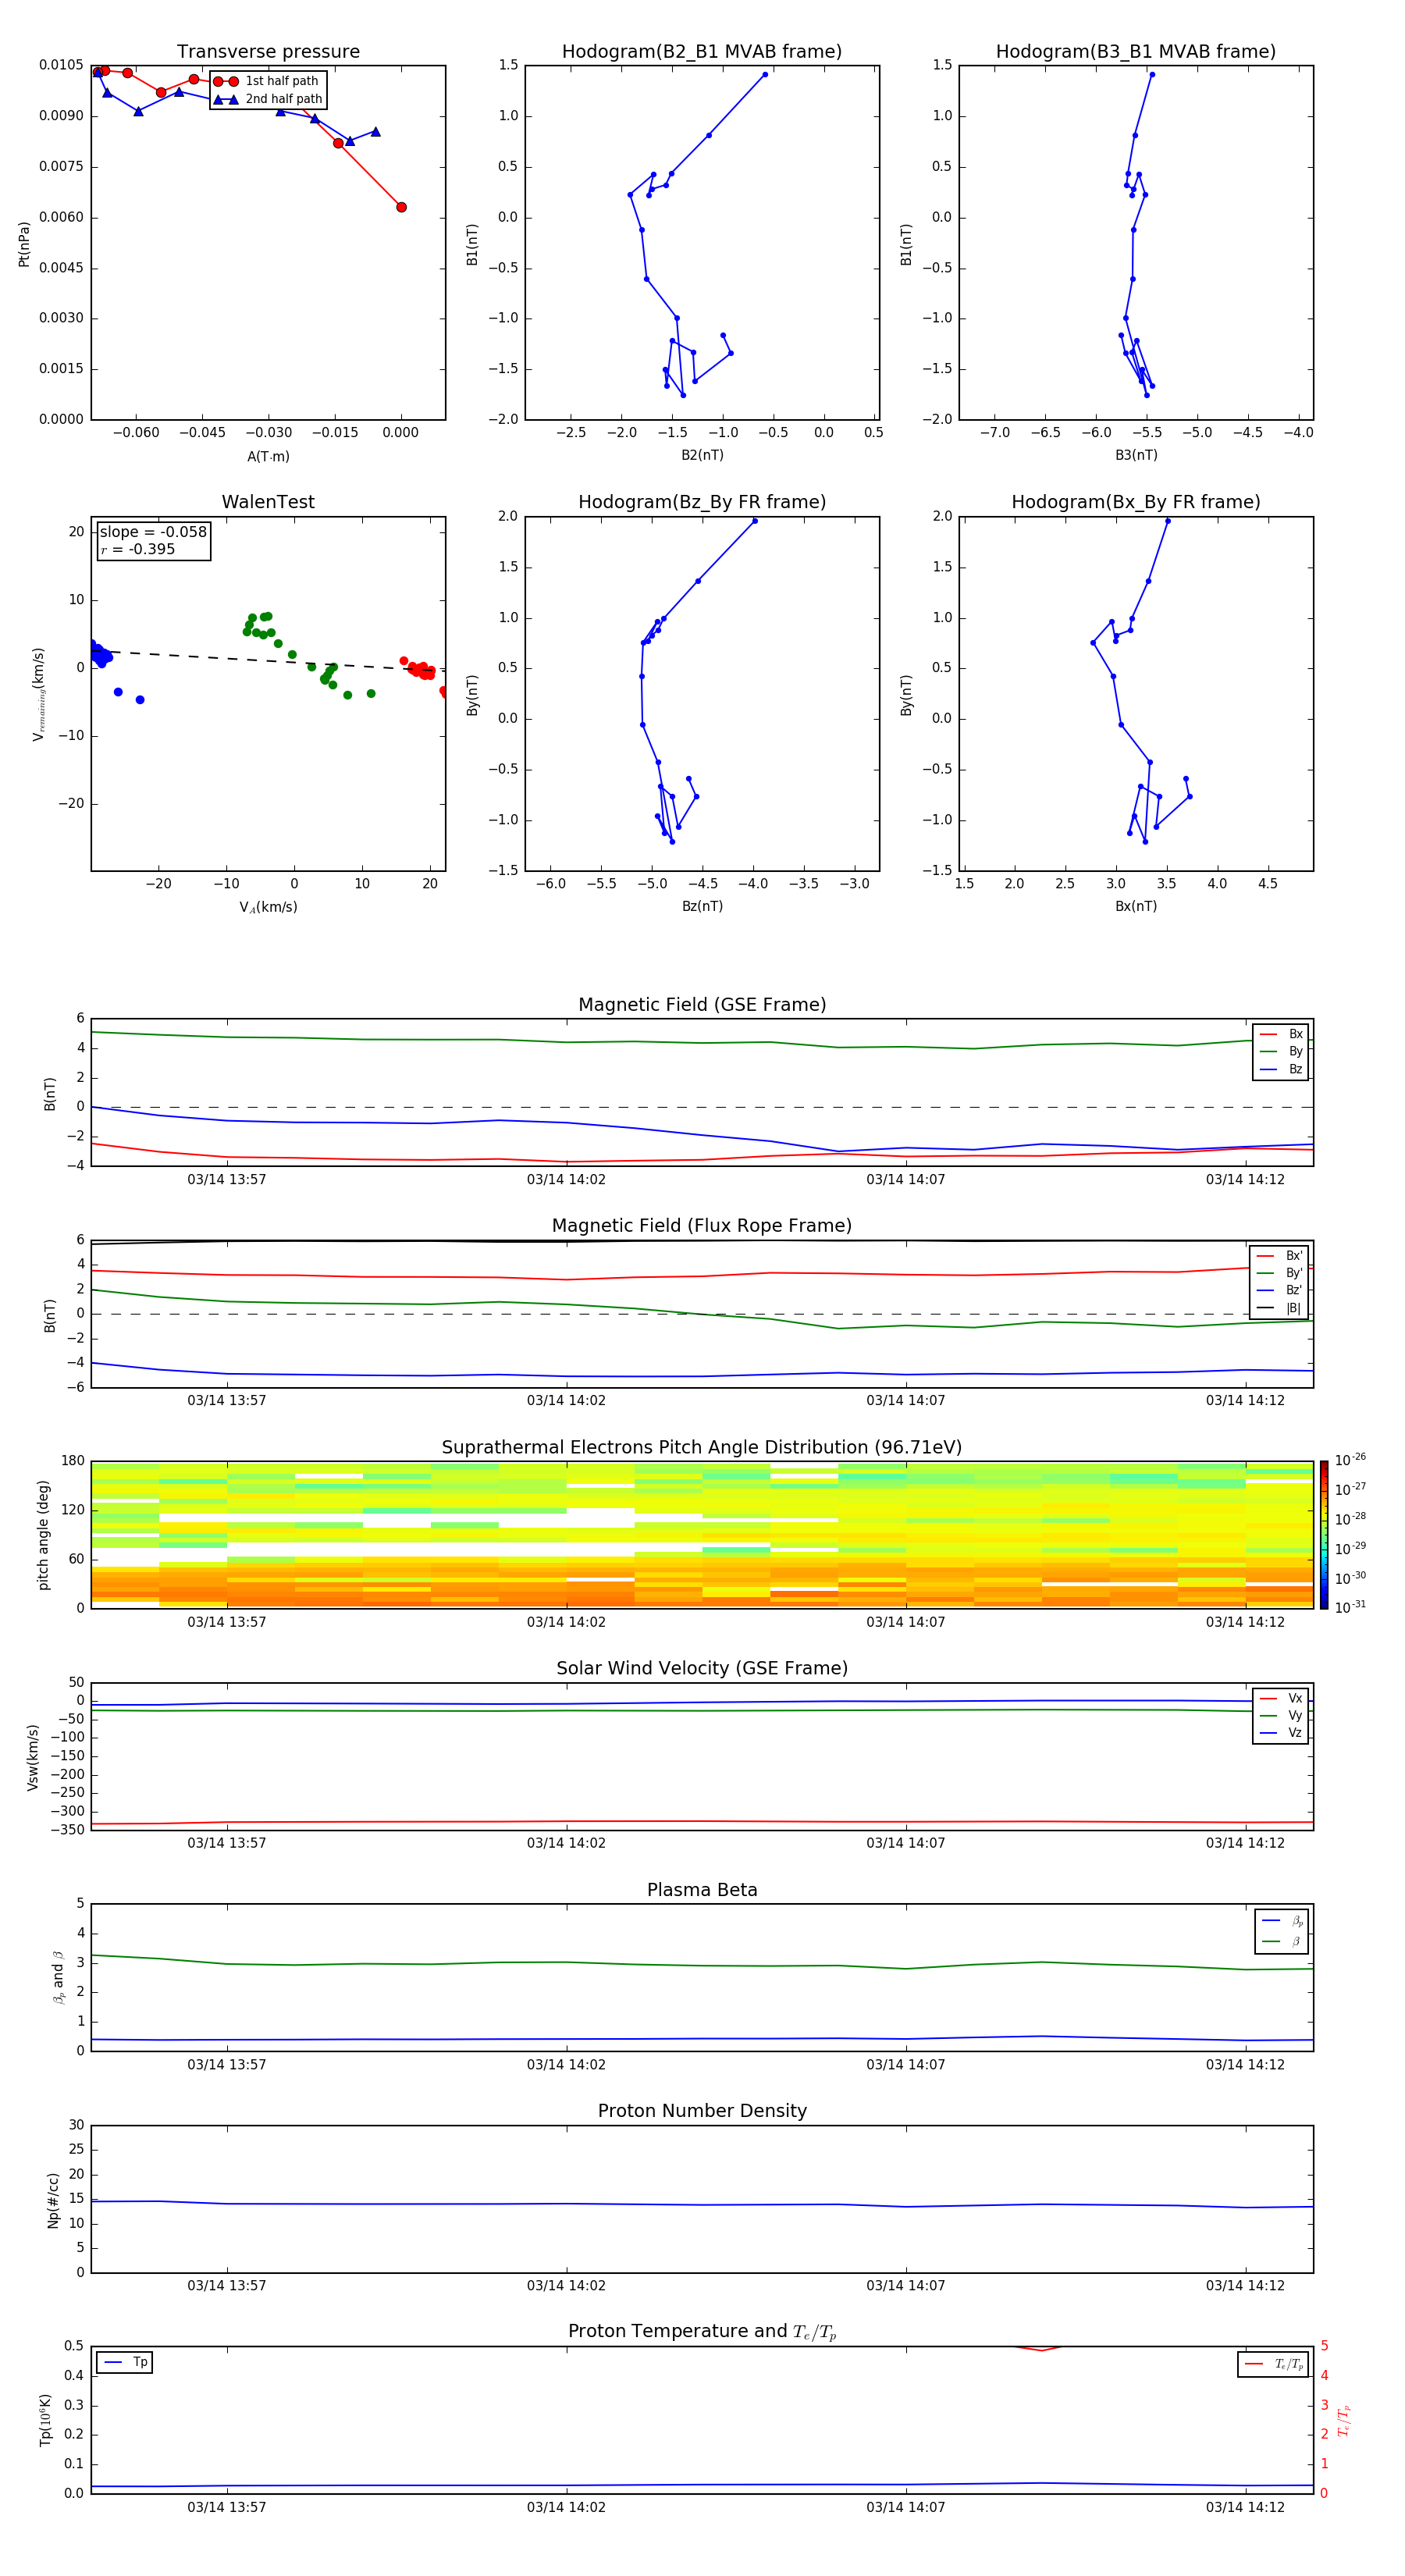Click the "−350" tick on Solar Wind Velocity axis
The height and width of the screenshot is (2576, 1405).
click(x=66, y=1830)
